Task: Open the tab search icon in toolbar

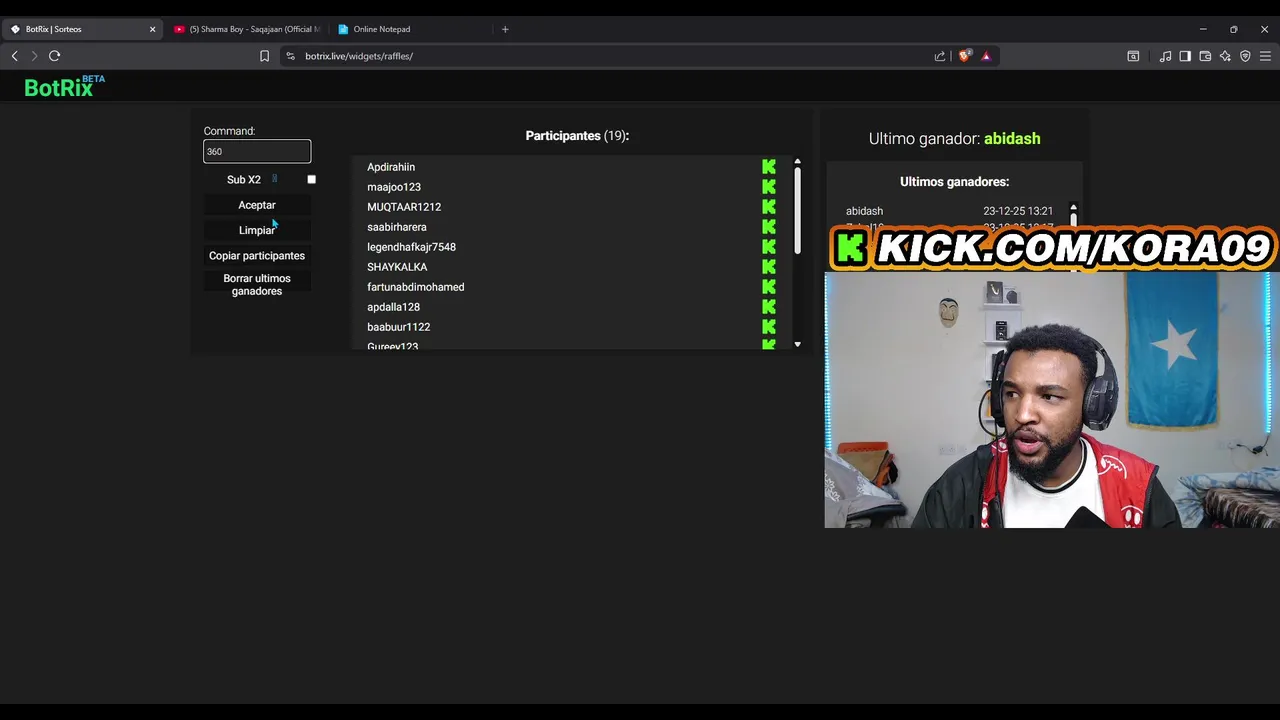Action: click(x=1133, y=56)
